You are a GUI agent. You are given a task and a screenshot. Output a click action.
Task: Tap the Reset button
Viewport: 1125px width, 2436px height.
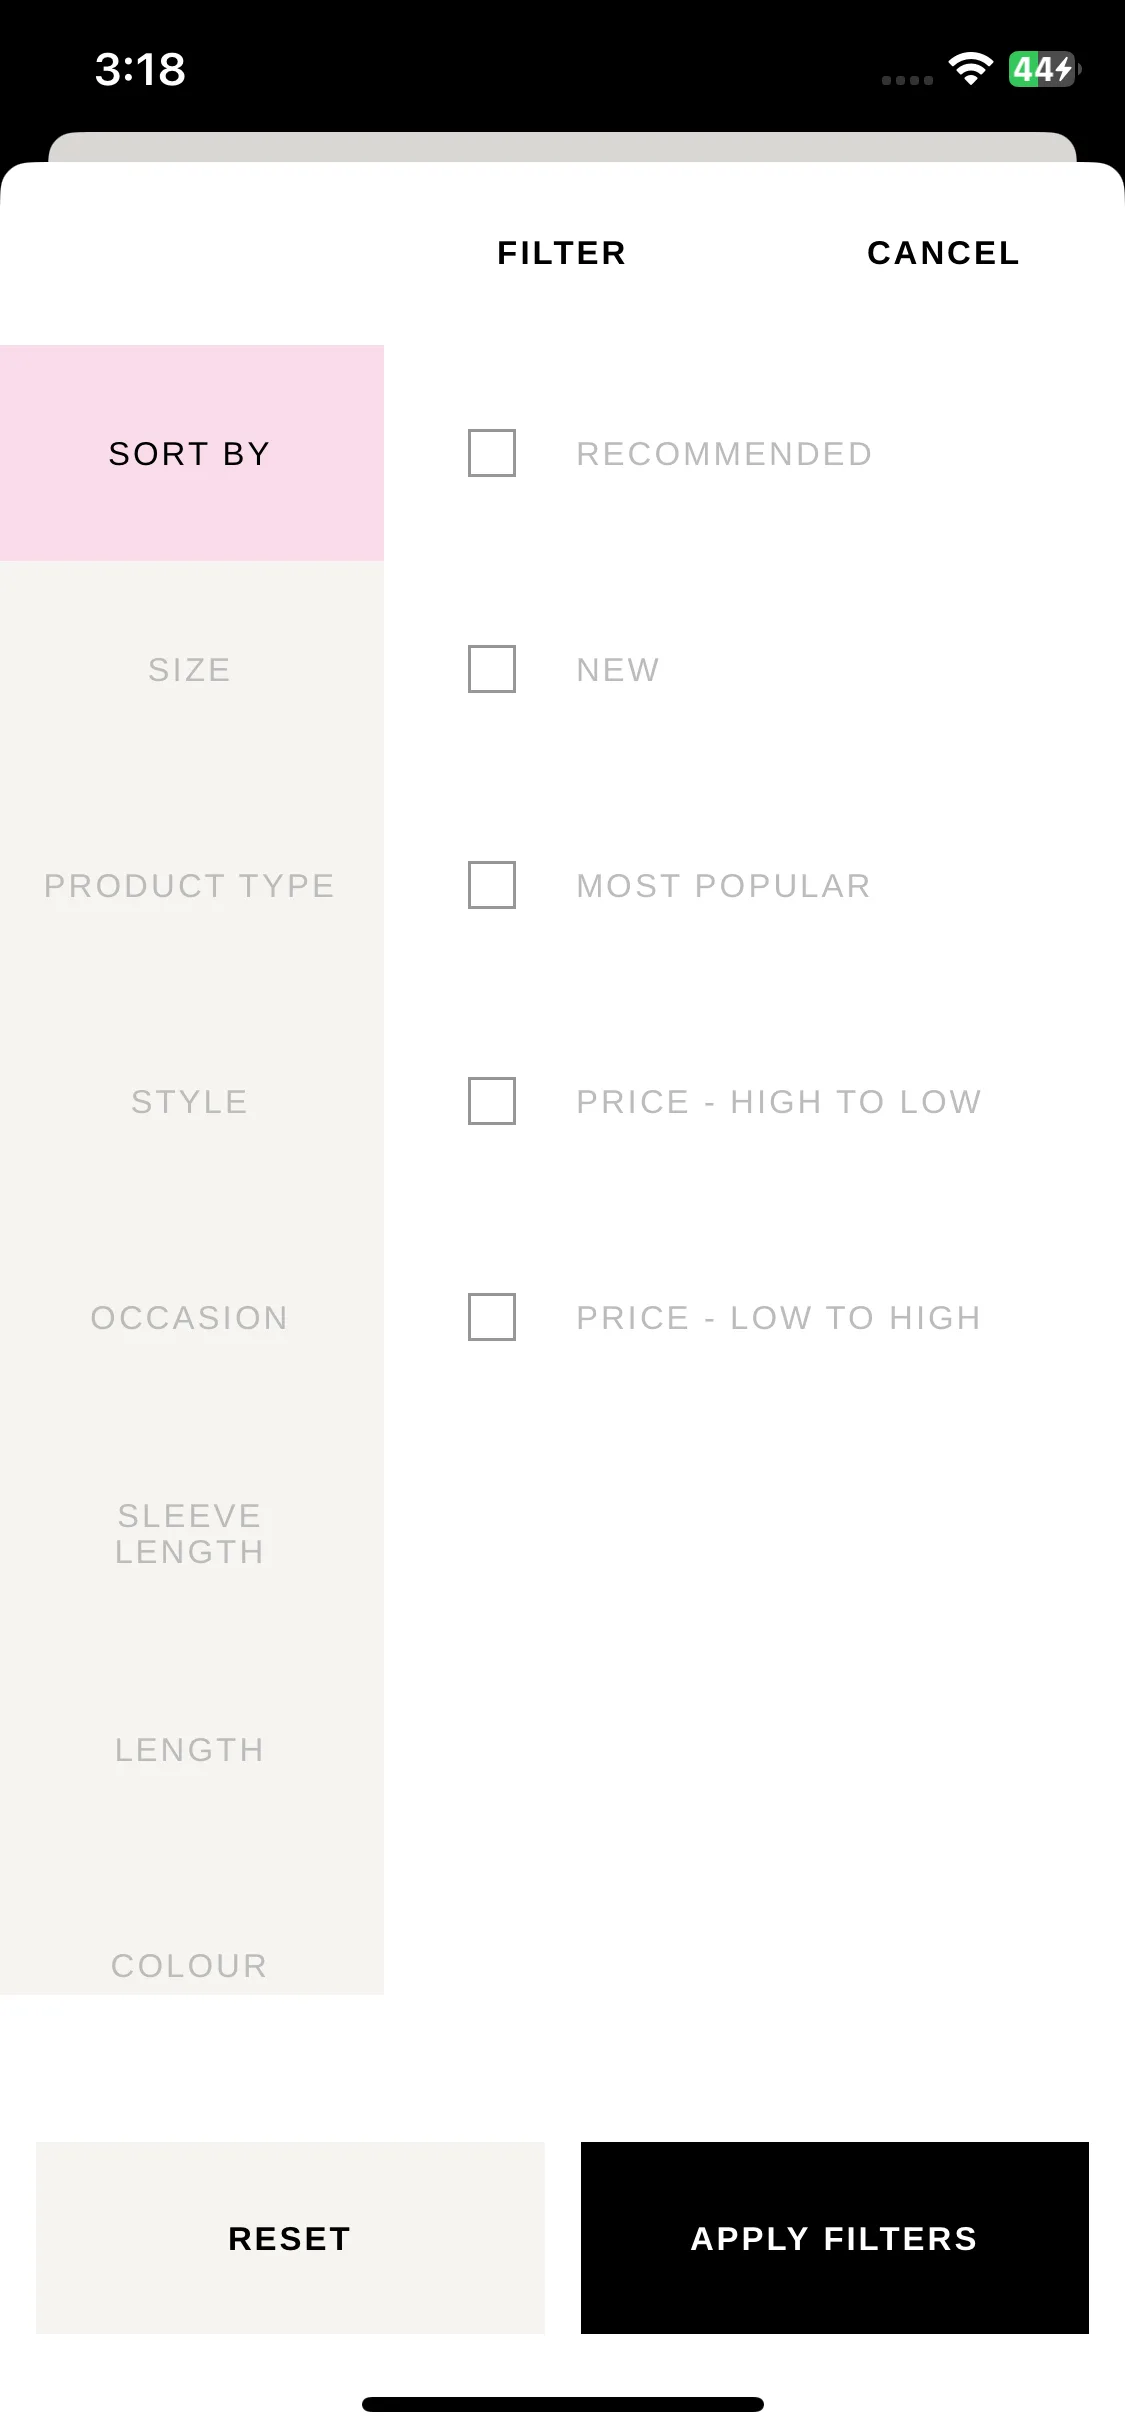tap(290, 2238)
